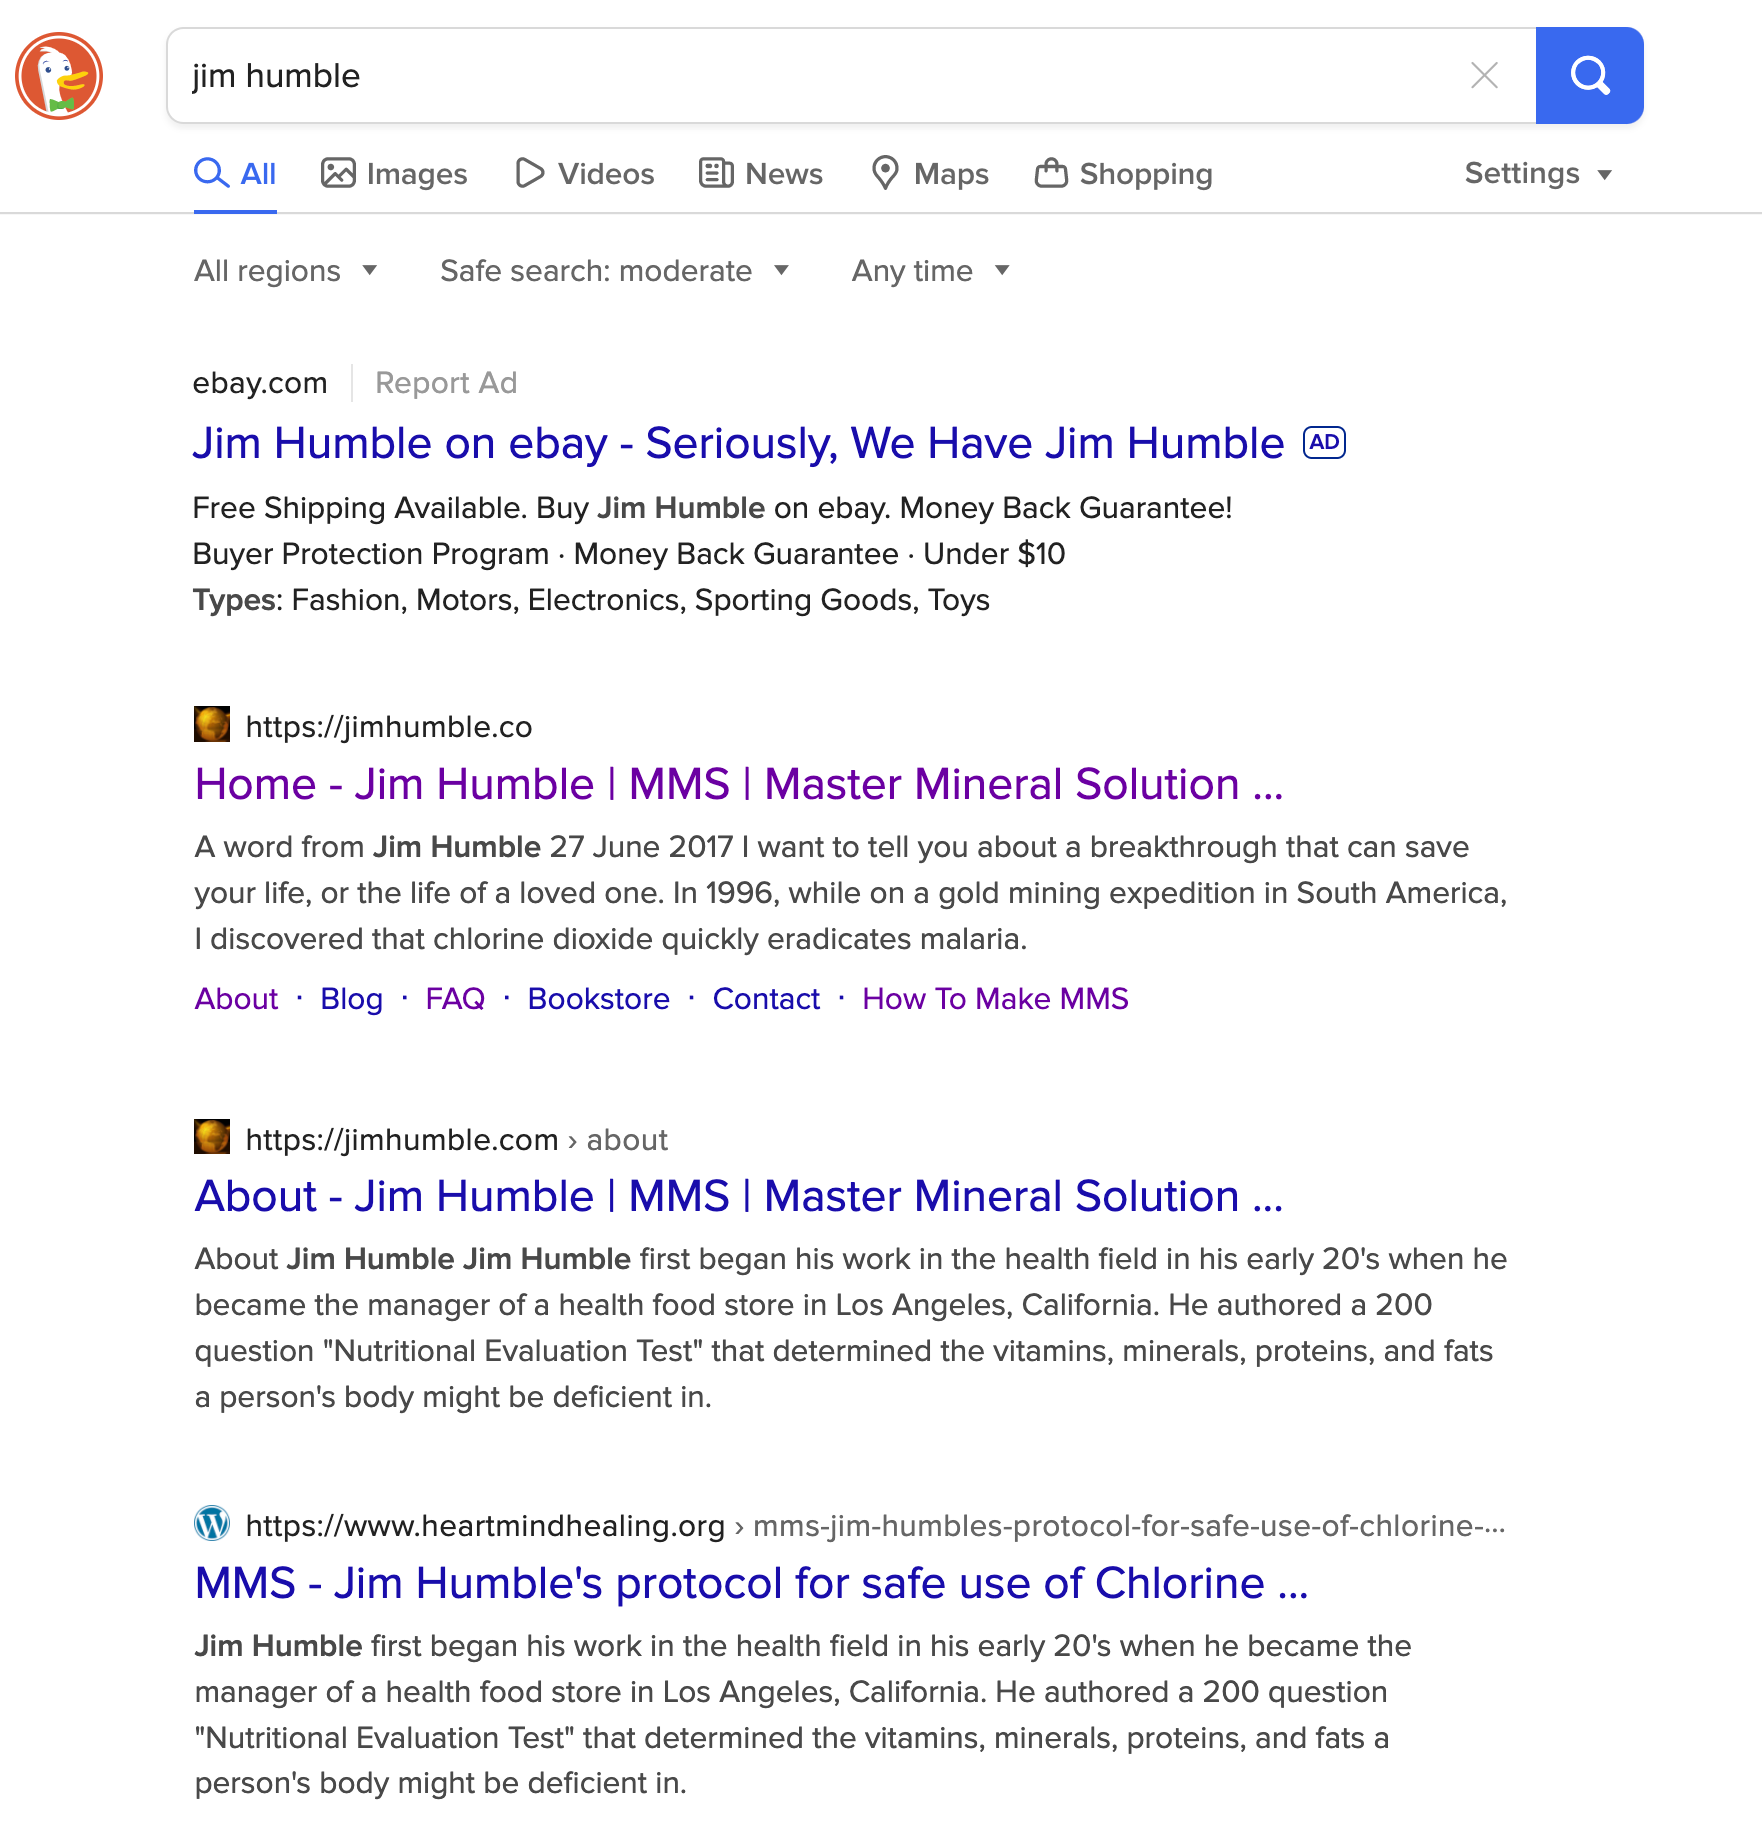Open the Shopping results tab
1762x1848 pixels.
[1124, 174]
